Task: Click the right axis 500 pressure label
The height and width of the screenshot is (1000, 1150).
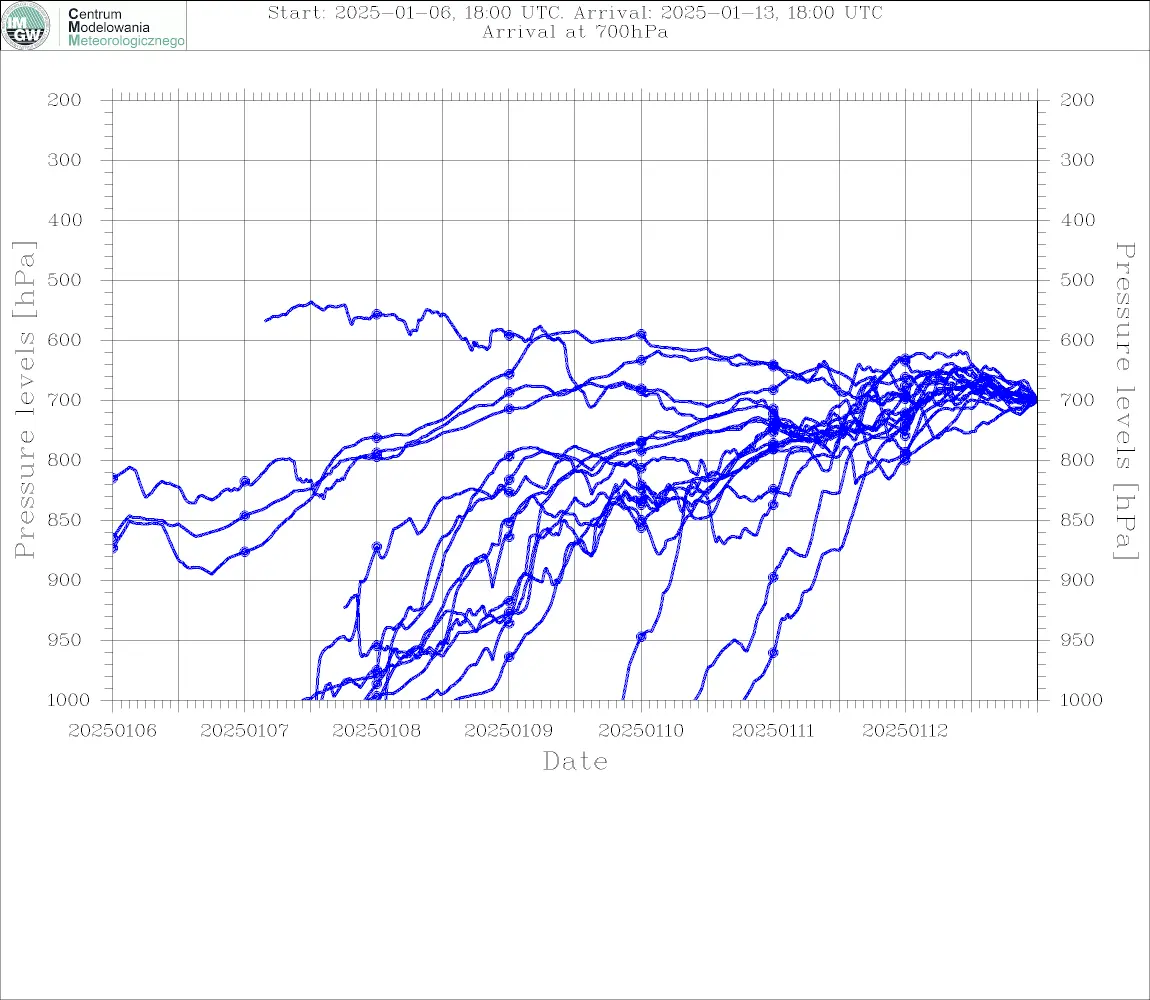Action: [x=1077, y=280]
